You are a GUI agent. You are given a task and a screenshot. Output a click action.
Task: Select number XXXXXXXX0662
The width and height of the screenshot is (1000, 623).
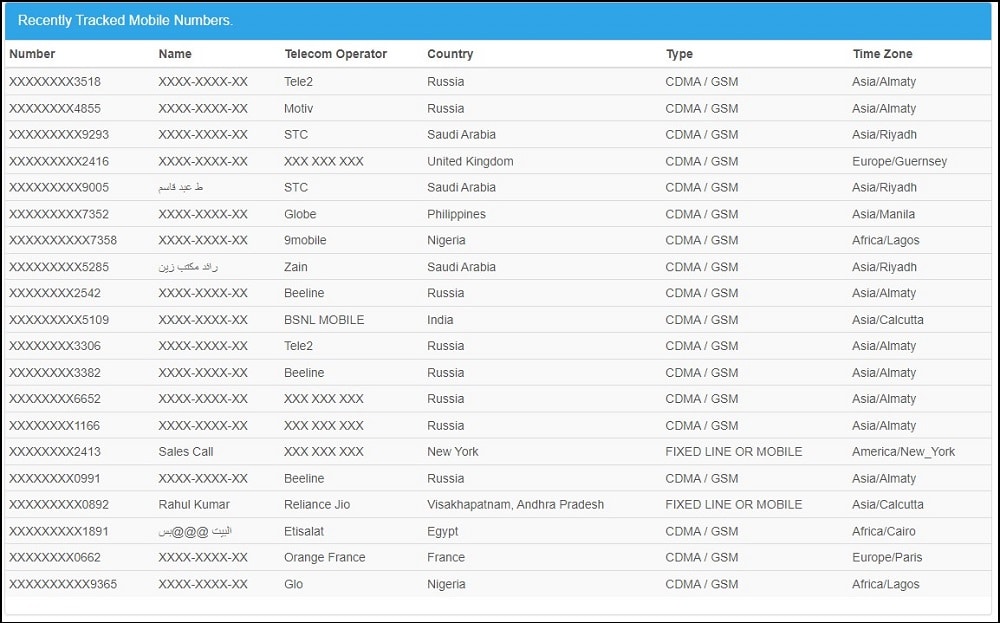coord(55,557)
